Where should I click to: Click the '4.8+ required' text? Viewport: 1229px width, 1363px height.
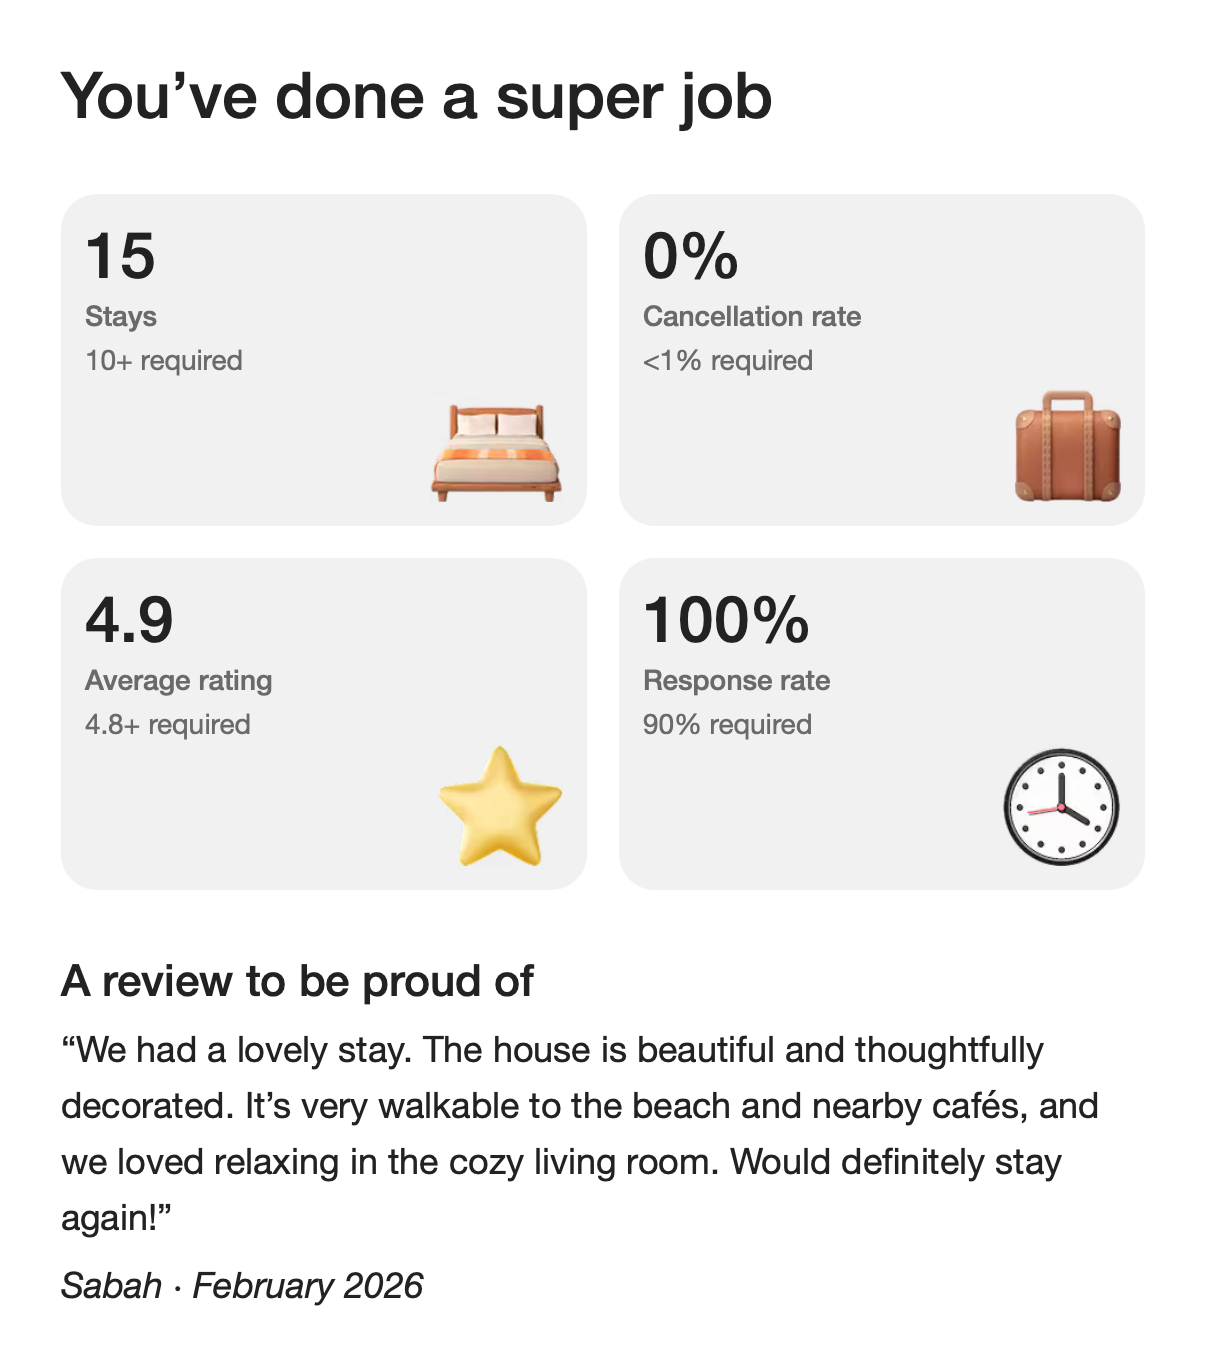168,725
